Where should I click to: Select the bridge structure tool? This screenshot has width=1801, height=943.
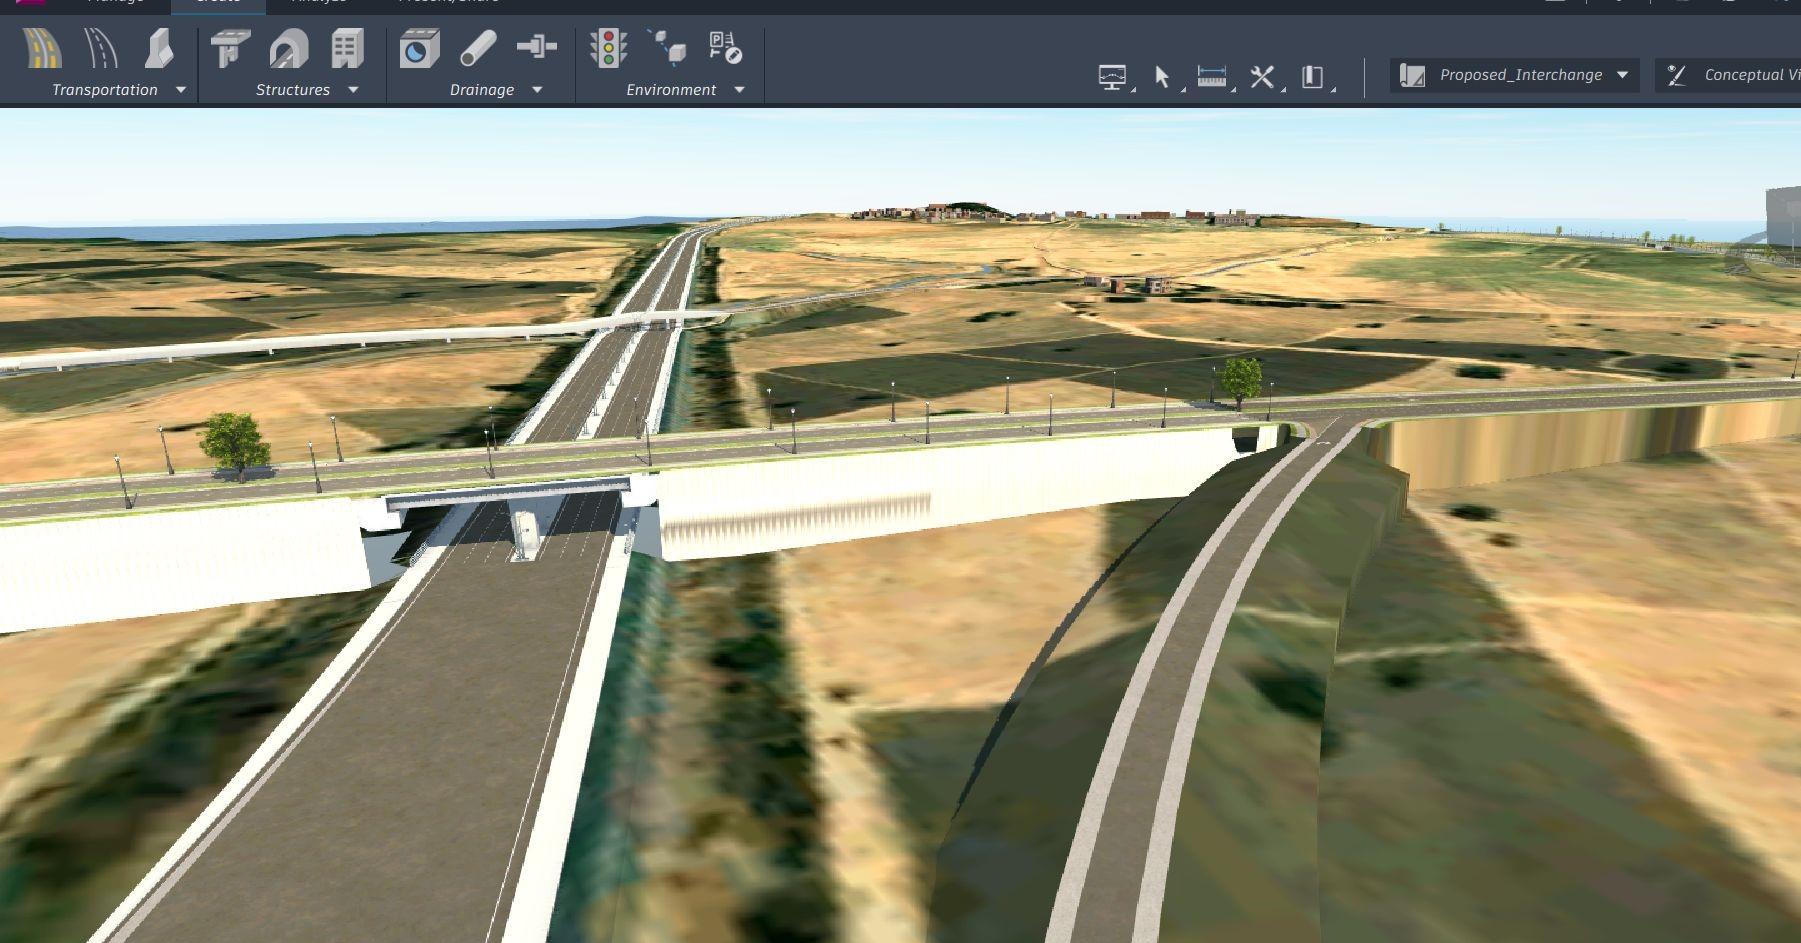tap(230, 48)
